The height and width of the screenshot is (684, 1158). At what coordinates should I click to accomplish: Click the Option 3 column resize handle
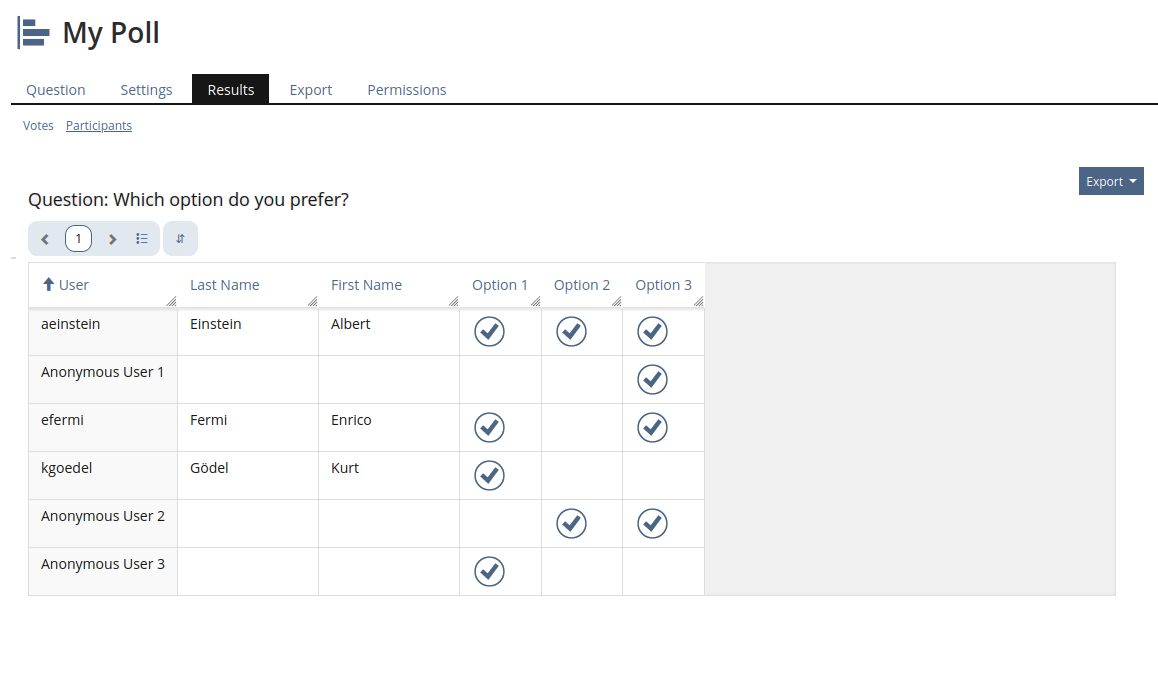[x=698, y=301]
